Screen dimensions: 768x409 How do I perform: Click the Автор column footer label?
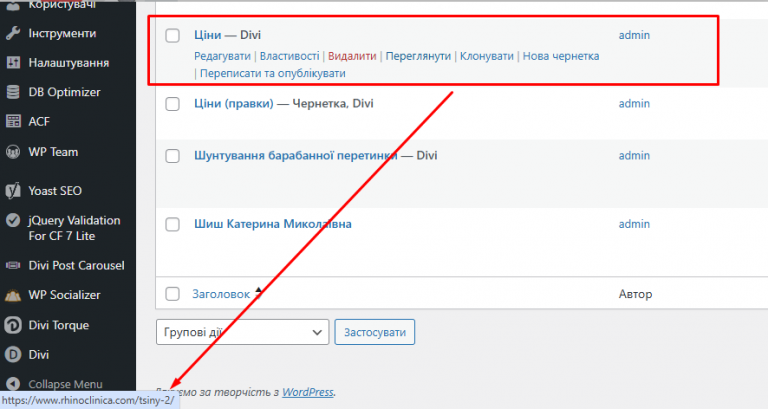[635, 294]
